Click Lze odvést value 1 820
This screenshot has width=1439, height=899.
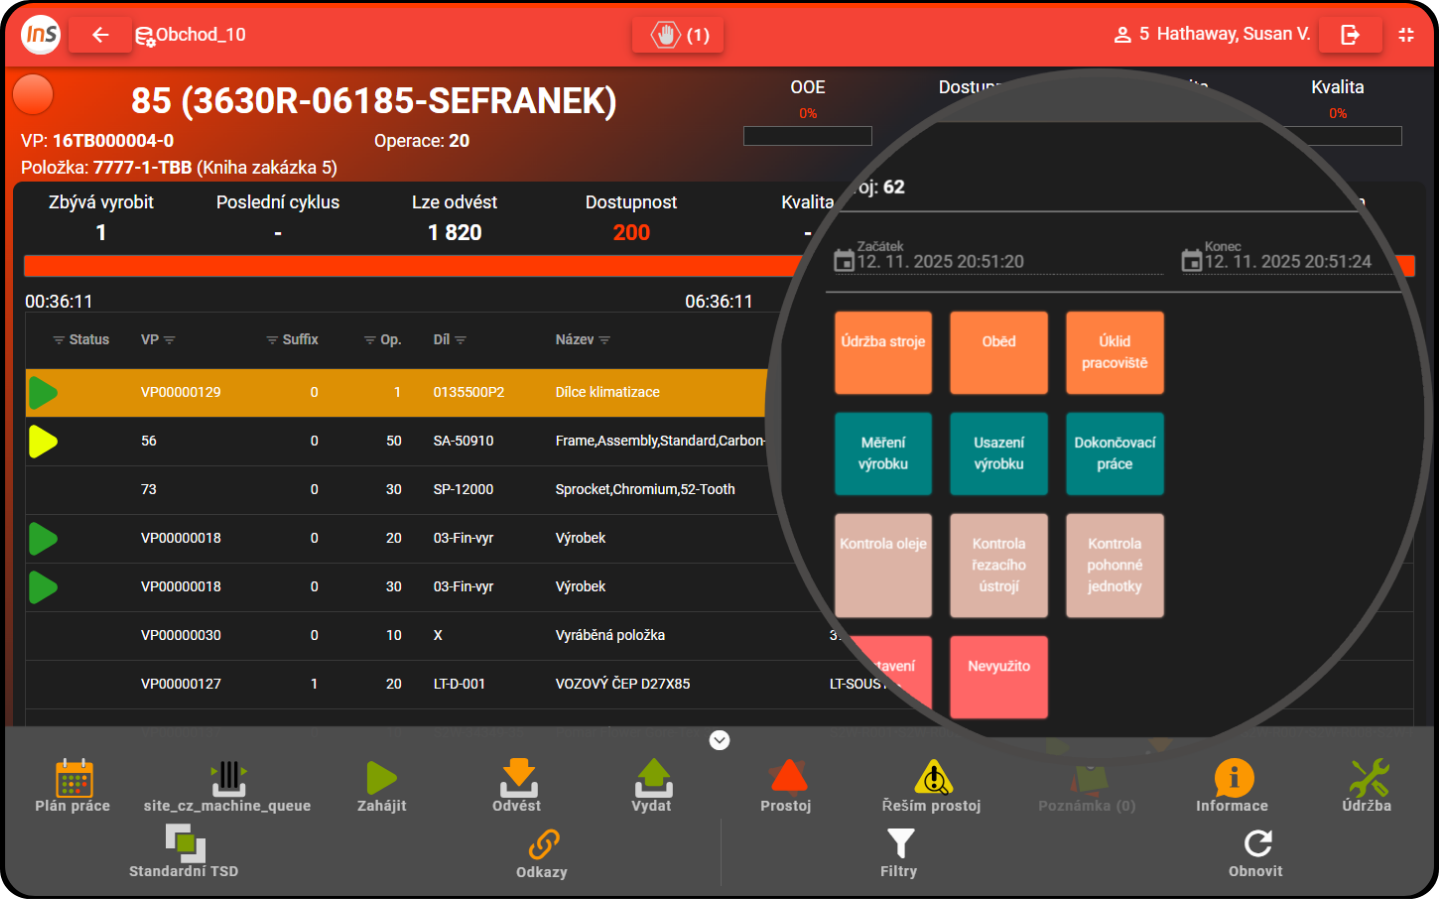tap(455, 232)
